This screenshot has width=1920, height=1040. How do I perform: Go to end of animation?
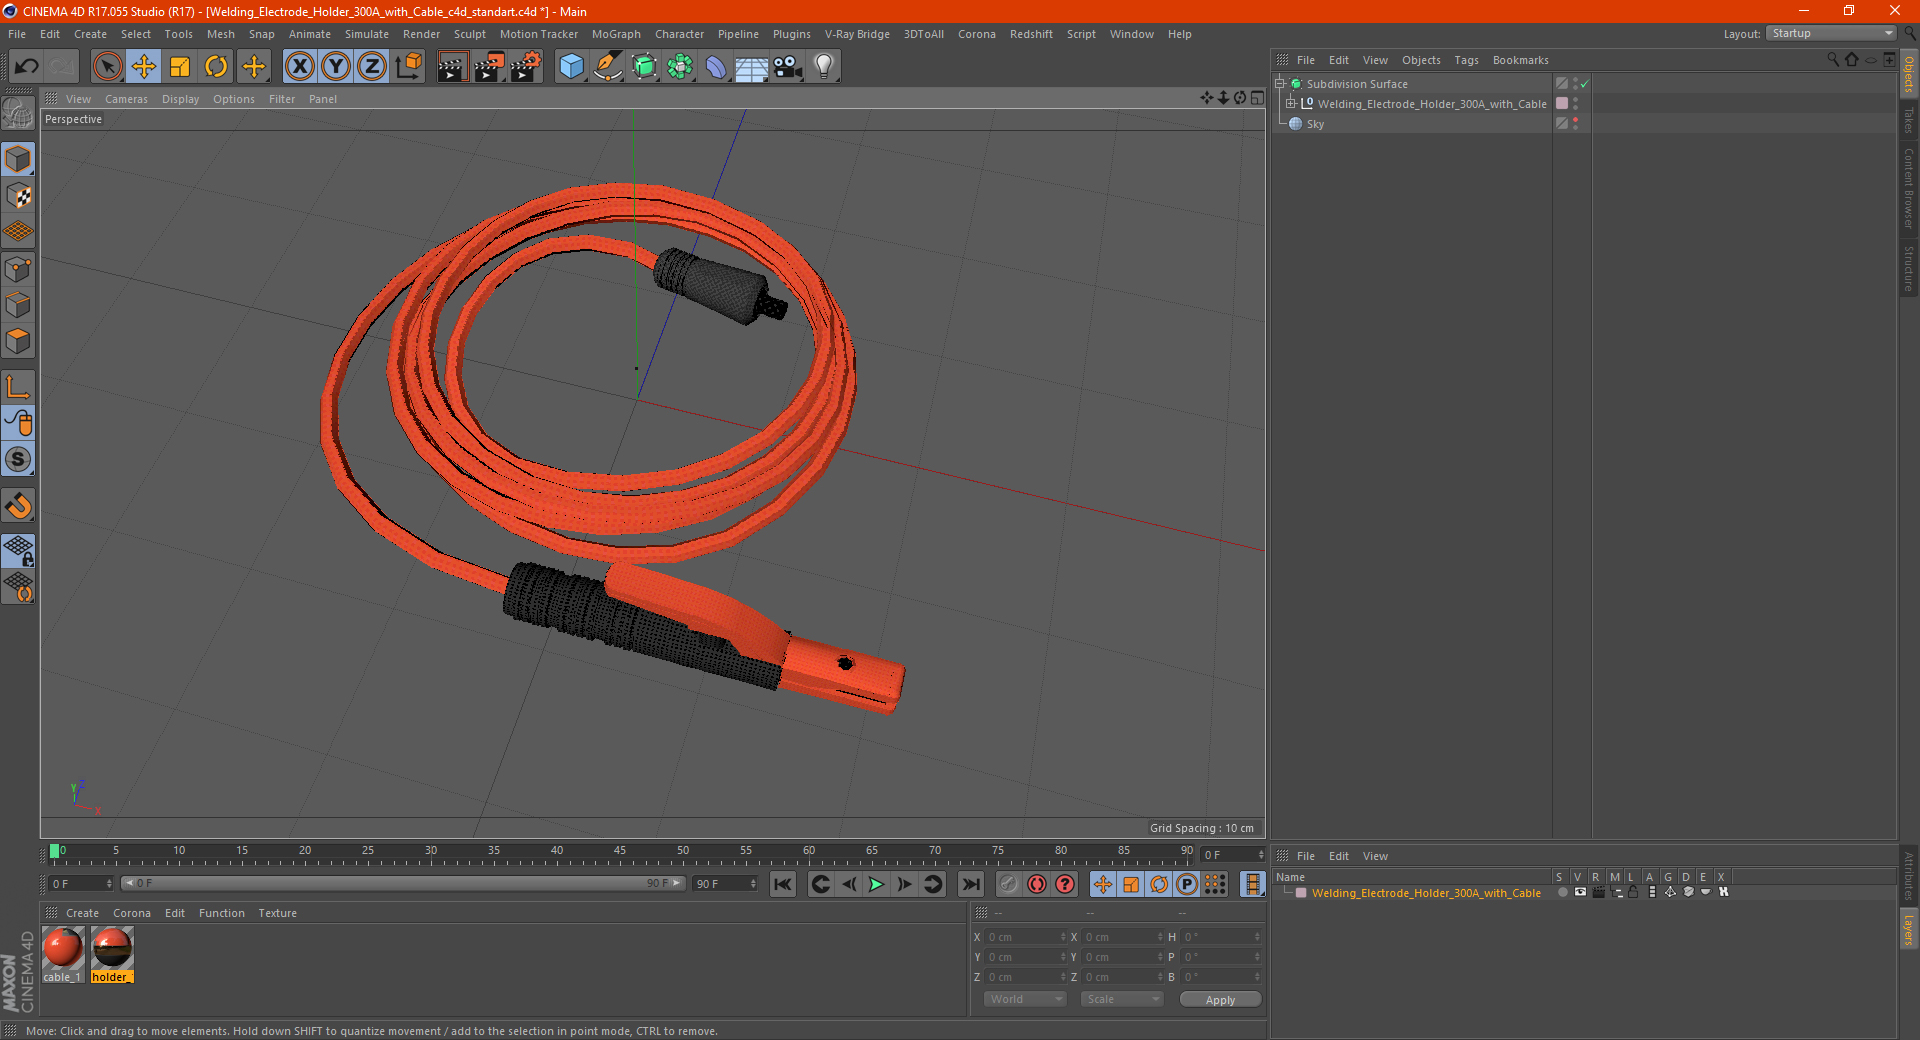tap(970, 884)
